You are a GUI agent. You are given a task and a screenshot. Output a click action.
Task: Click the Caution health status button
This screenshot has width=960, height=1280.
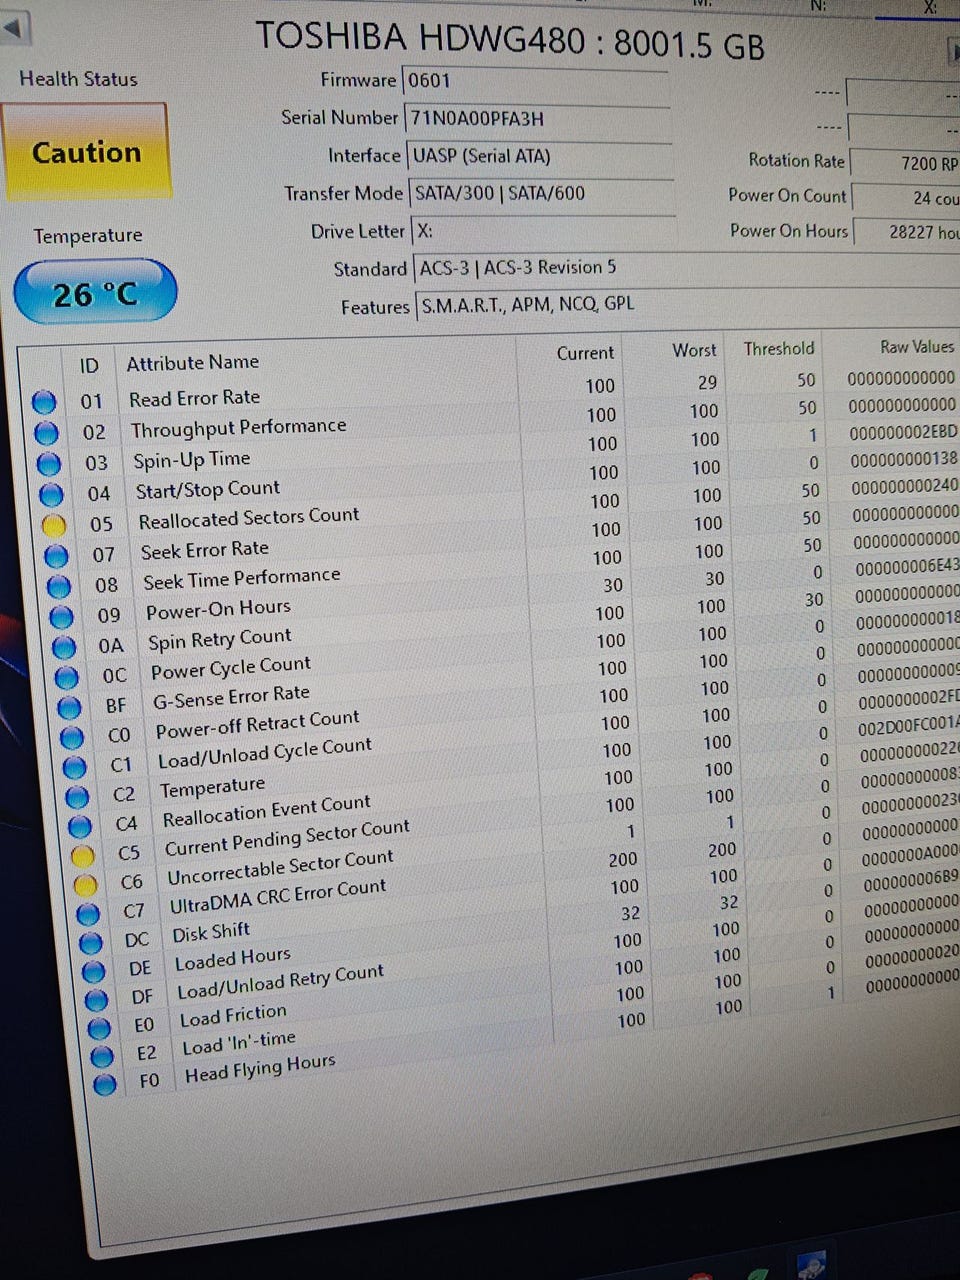(86, 153)
